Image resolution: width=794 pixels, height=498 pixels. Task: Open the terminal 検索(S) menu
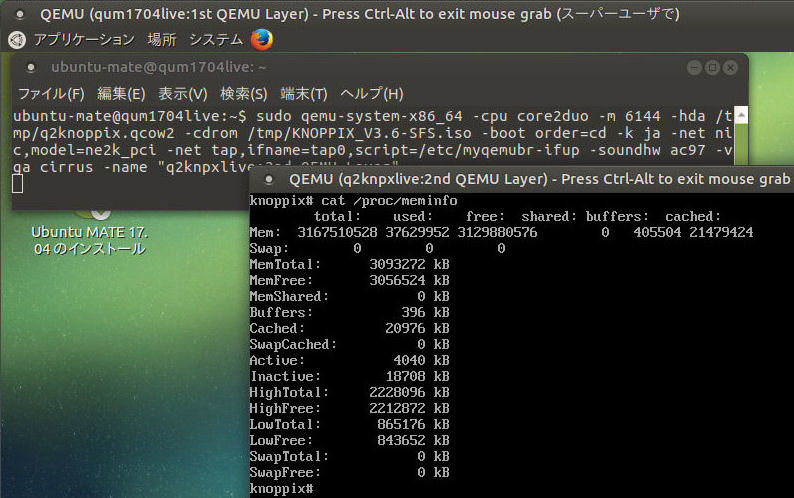(244, 94)
